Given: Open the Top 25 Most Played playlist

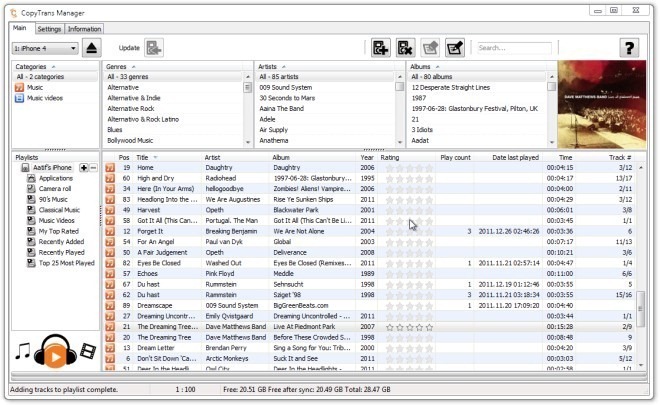Looking at the screenshot, I should point(67,263).
